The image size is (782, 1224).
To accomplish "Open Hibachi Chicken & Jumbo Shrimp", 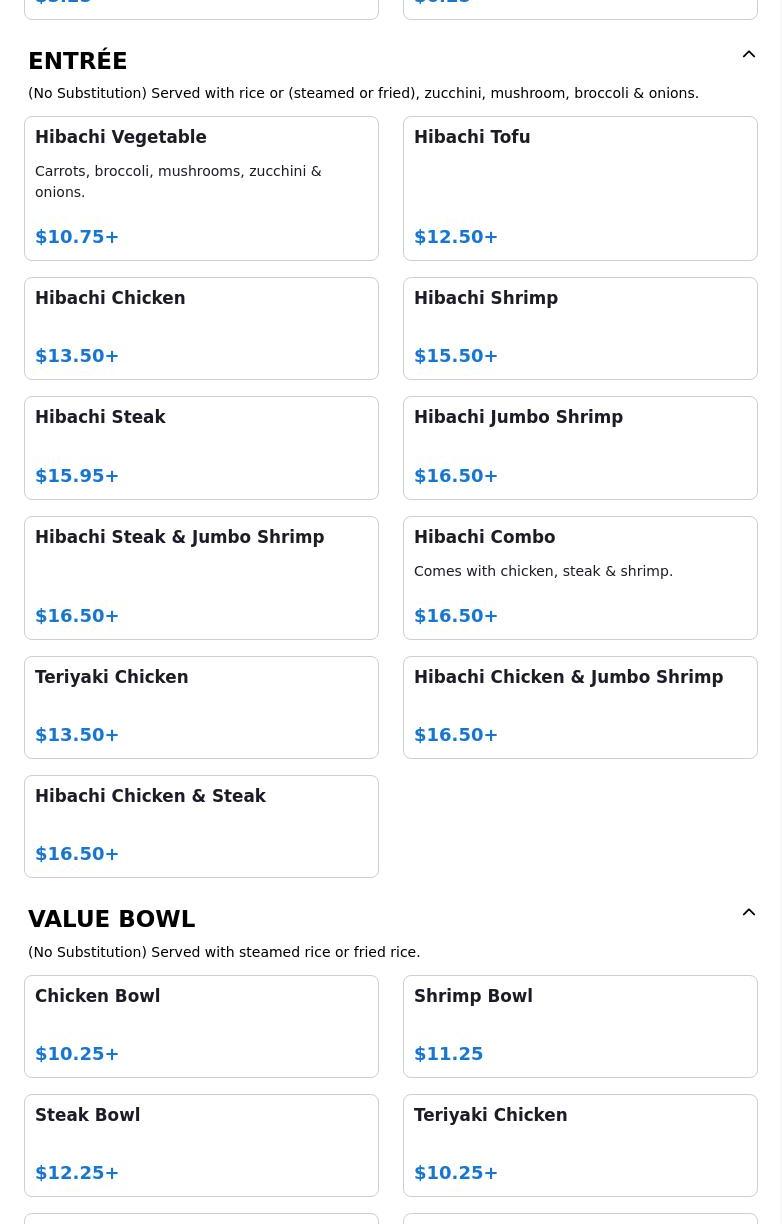I will click(x=580, y=708).
